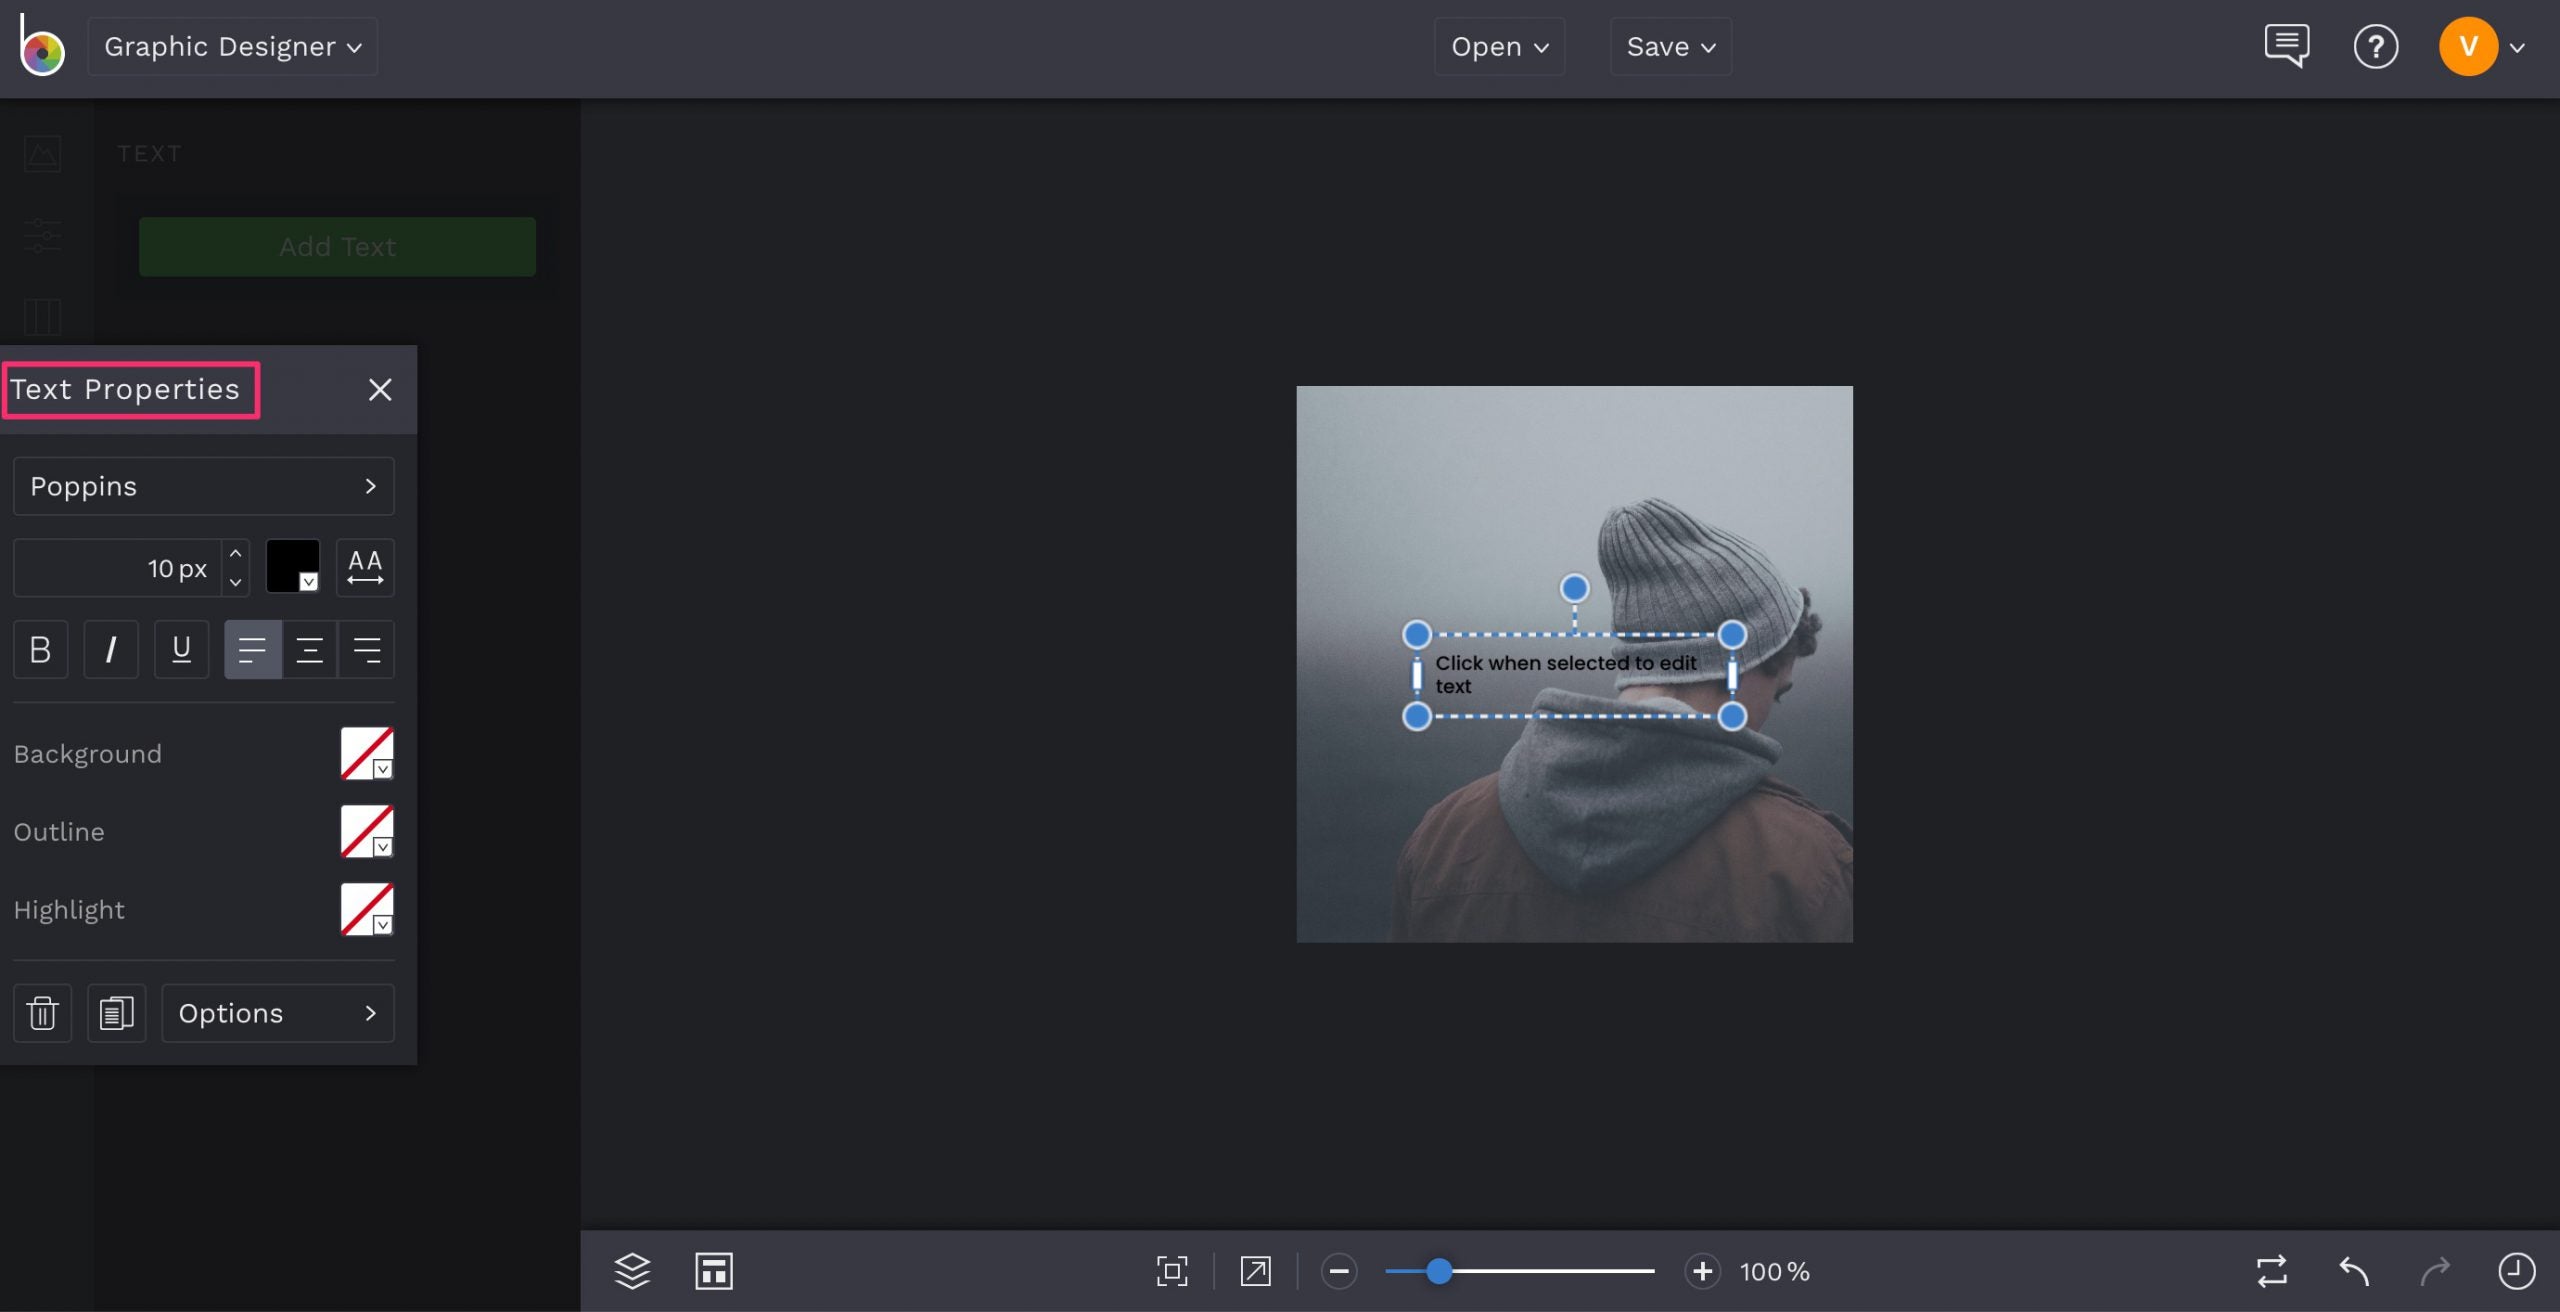Viewport: 2560px width, 1312px height.
Task: Click the fit-to-screen icon in bottom toolbar
Action: [x=1171, y=1271]
